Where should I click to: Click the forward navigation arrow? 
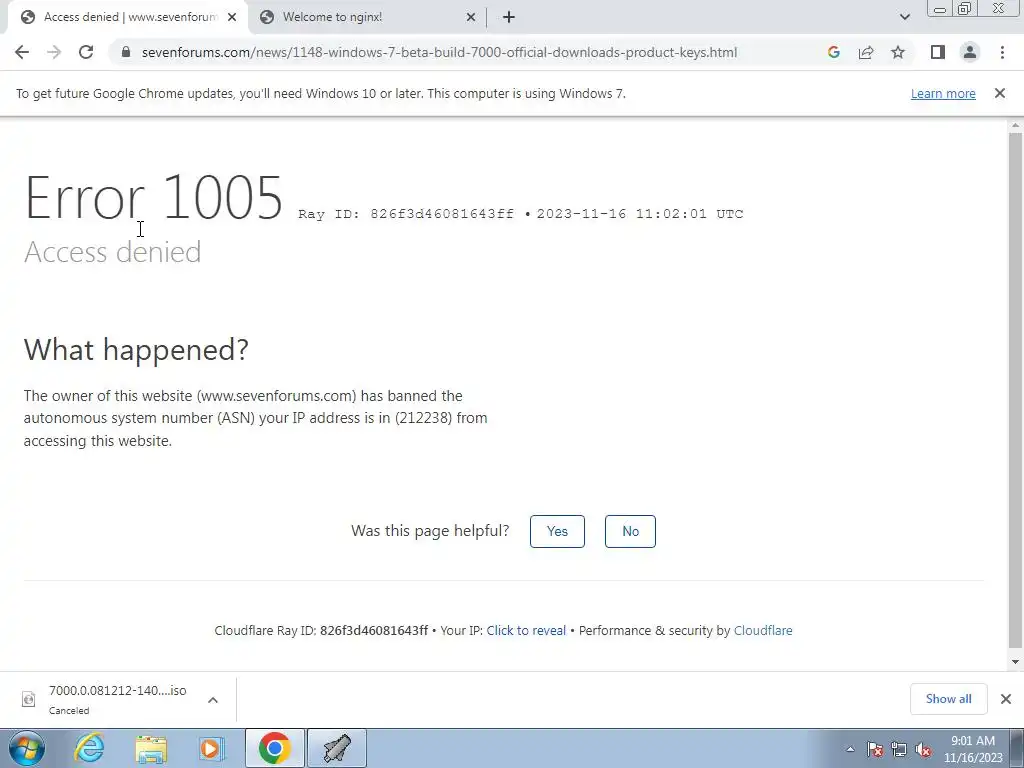pos(54,52)
